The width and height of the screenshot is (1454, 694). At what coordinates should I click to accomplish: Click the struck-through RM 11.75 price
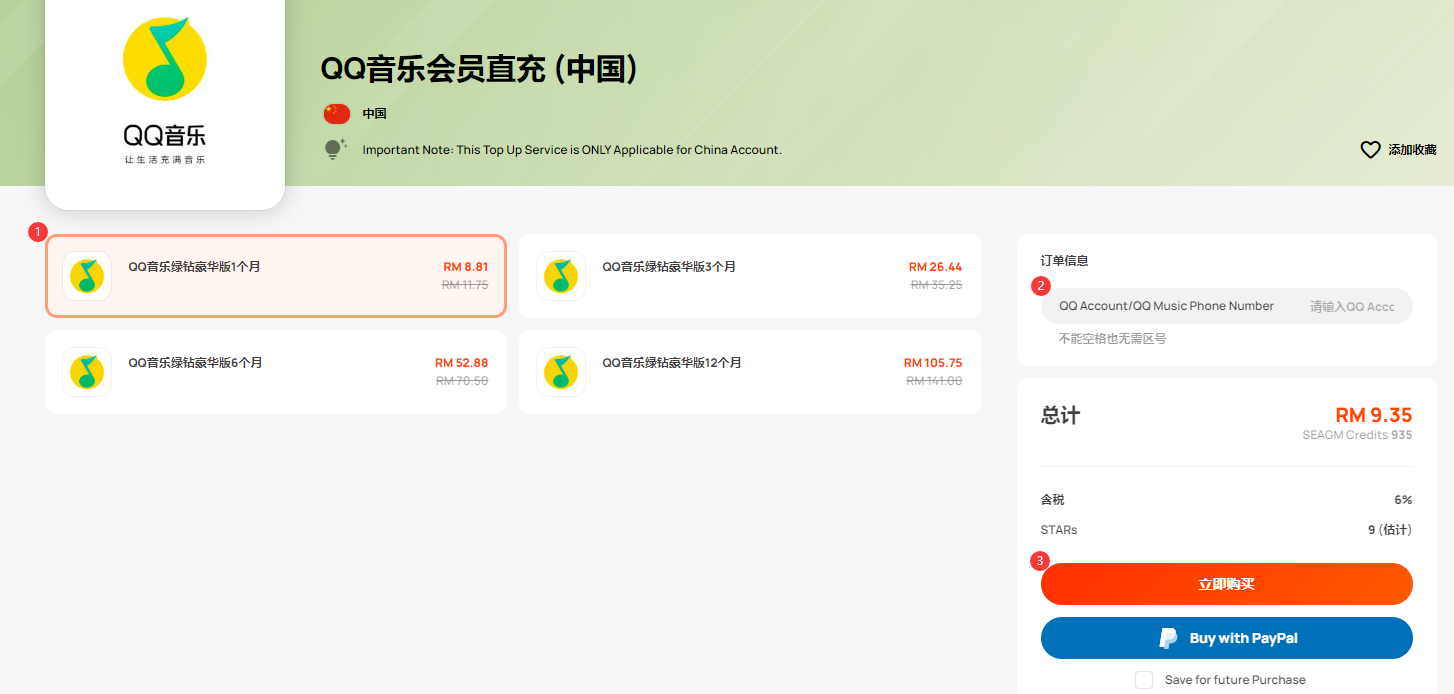[x=465, y=285]
